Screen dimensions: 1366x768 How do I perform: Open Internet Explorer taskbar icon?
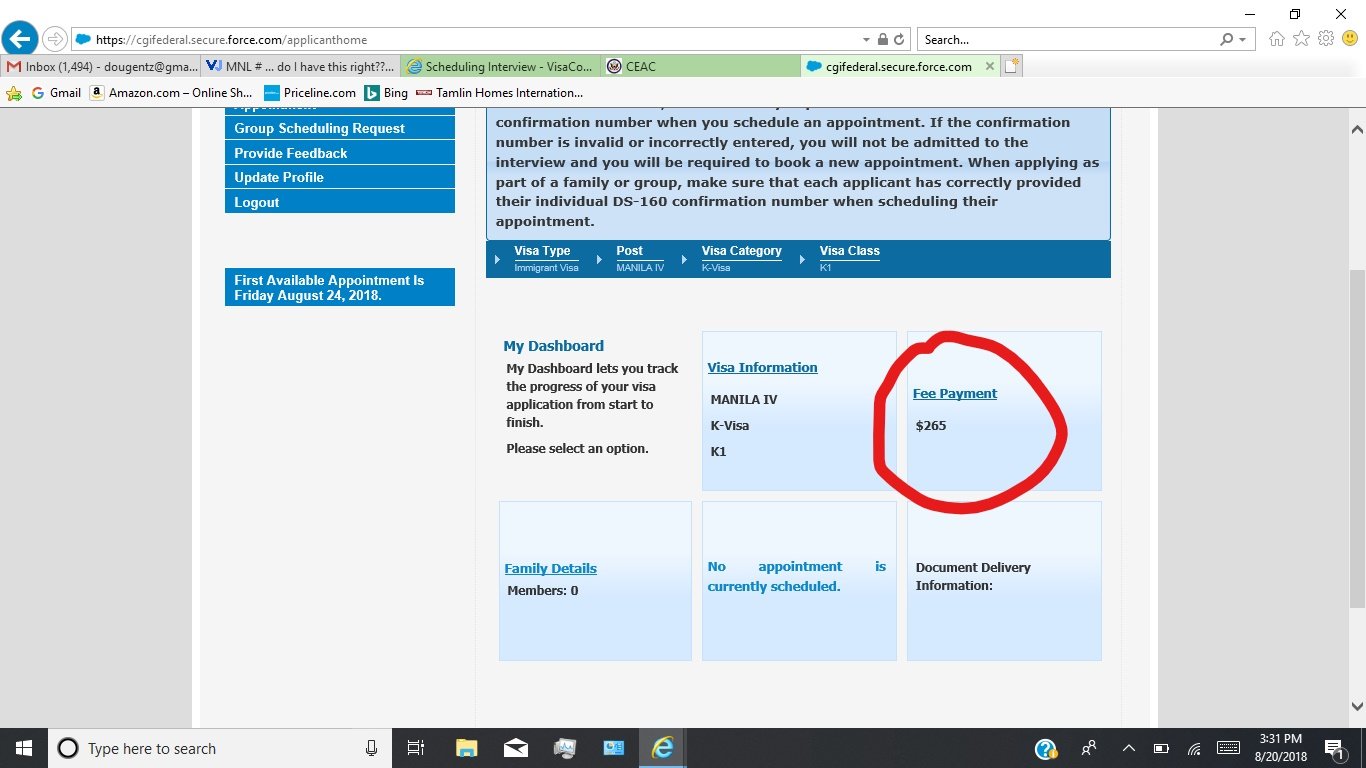pyautogui.click(x=662, y=748)
